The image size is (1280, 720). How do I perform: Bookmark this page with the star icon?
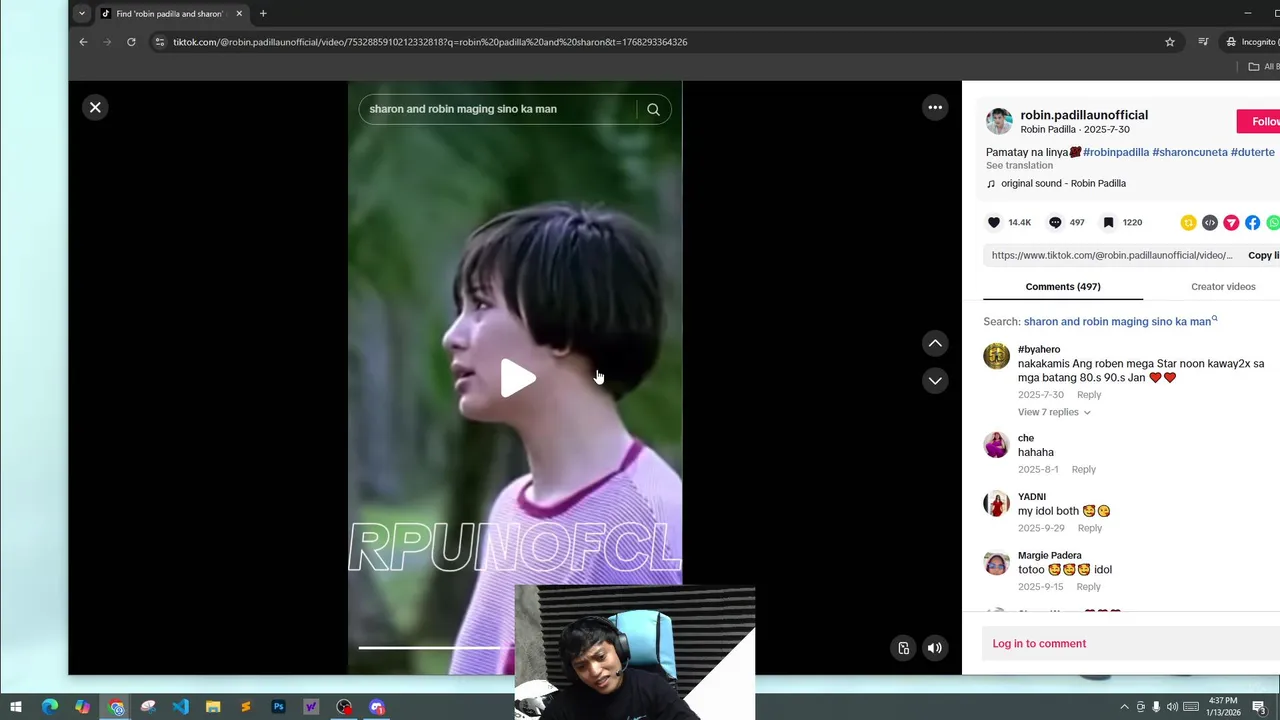[1170, 42]
